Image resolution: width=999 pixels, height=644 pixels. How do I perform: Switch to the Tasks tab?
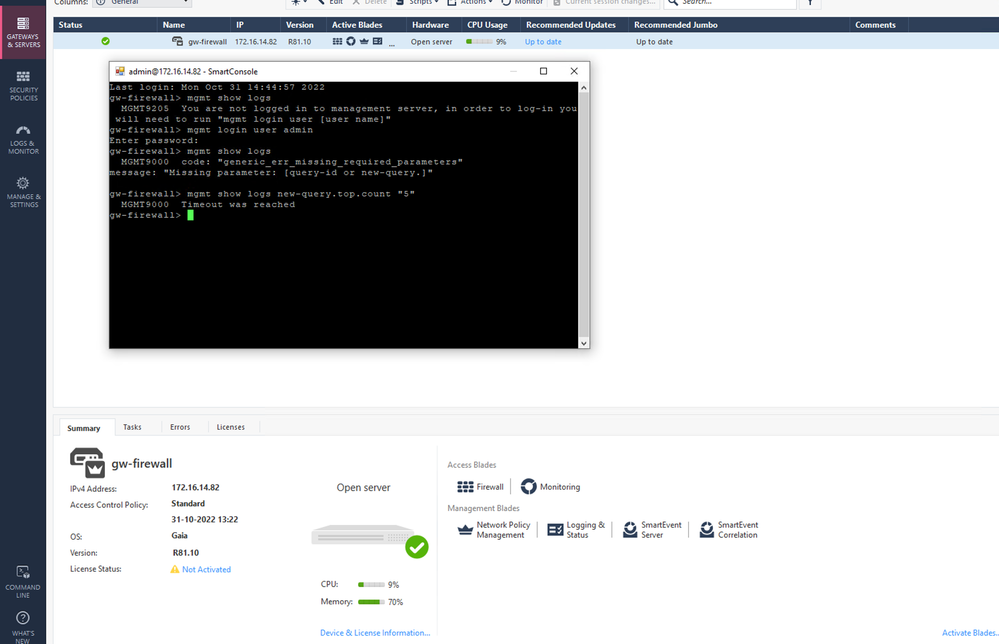click(x=132, y=427)
